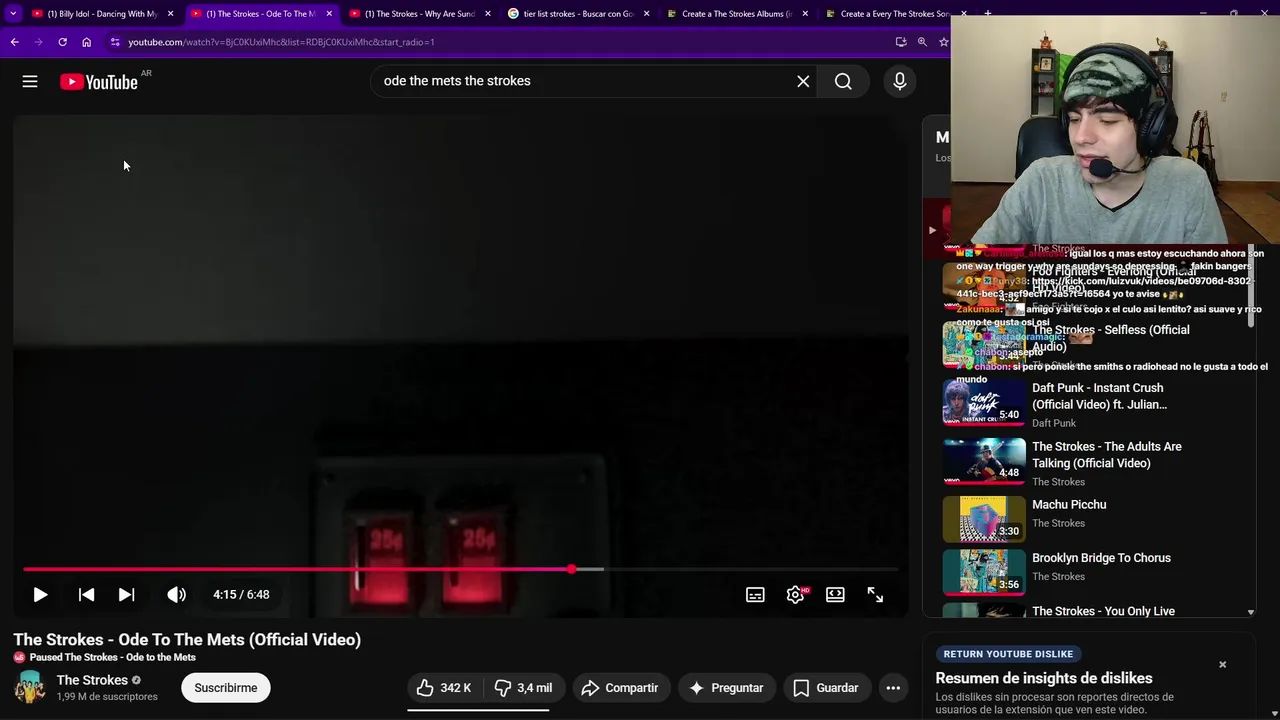
Task: Open The Adults Are Talking title
Action: (1106, 455)
